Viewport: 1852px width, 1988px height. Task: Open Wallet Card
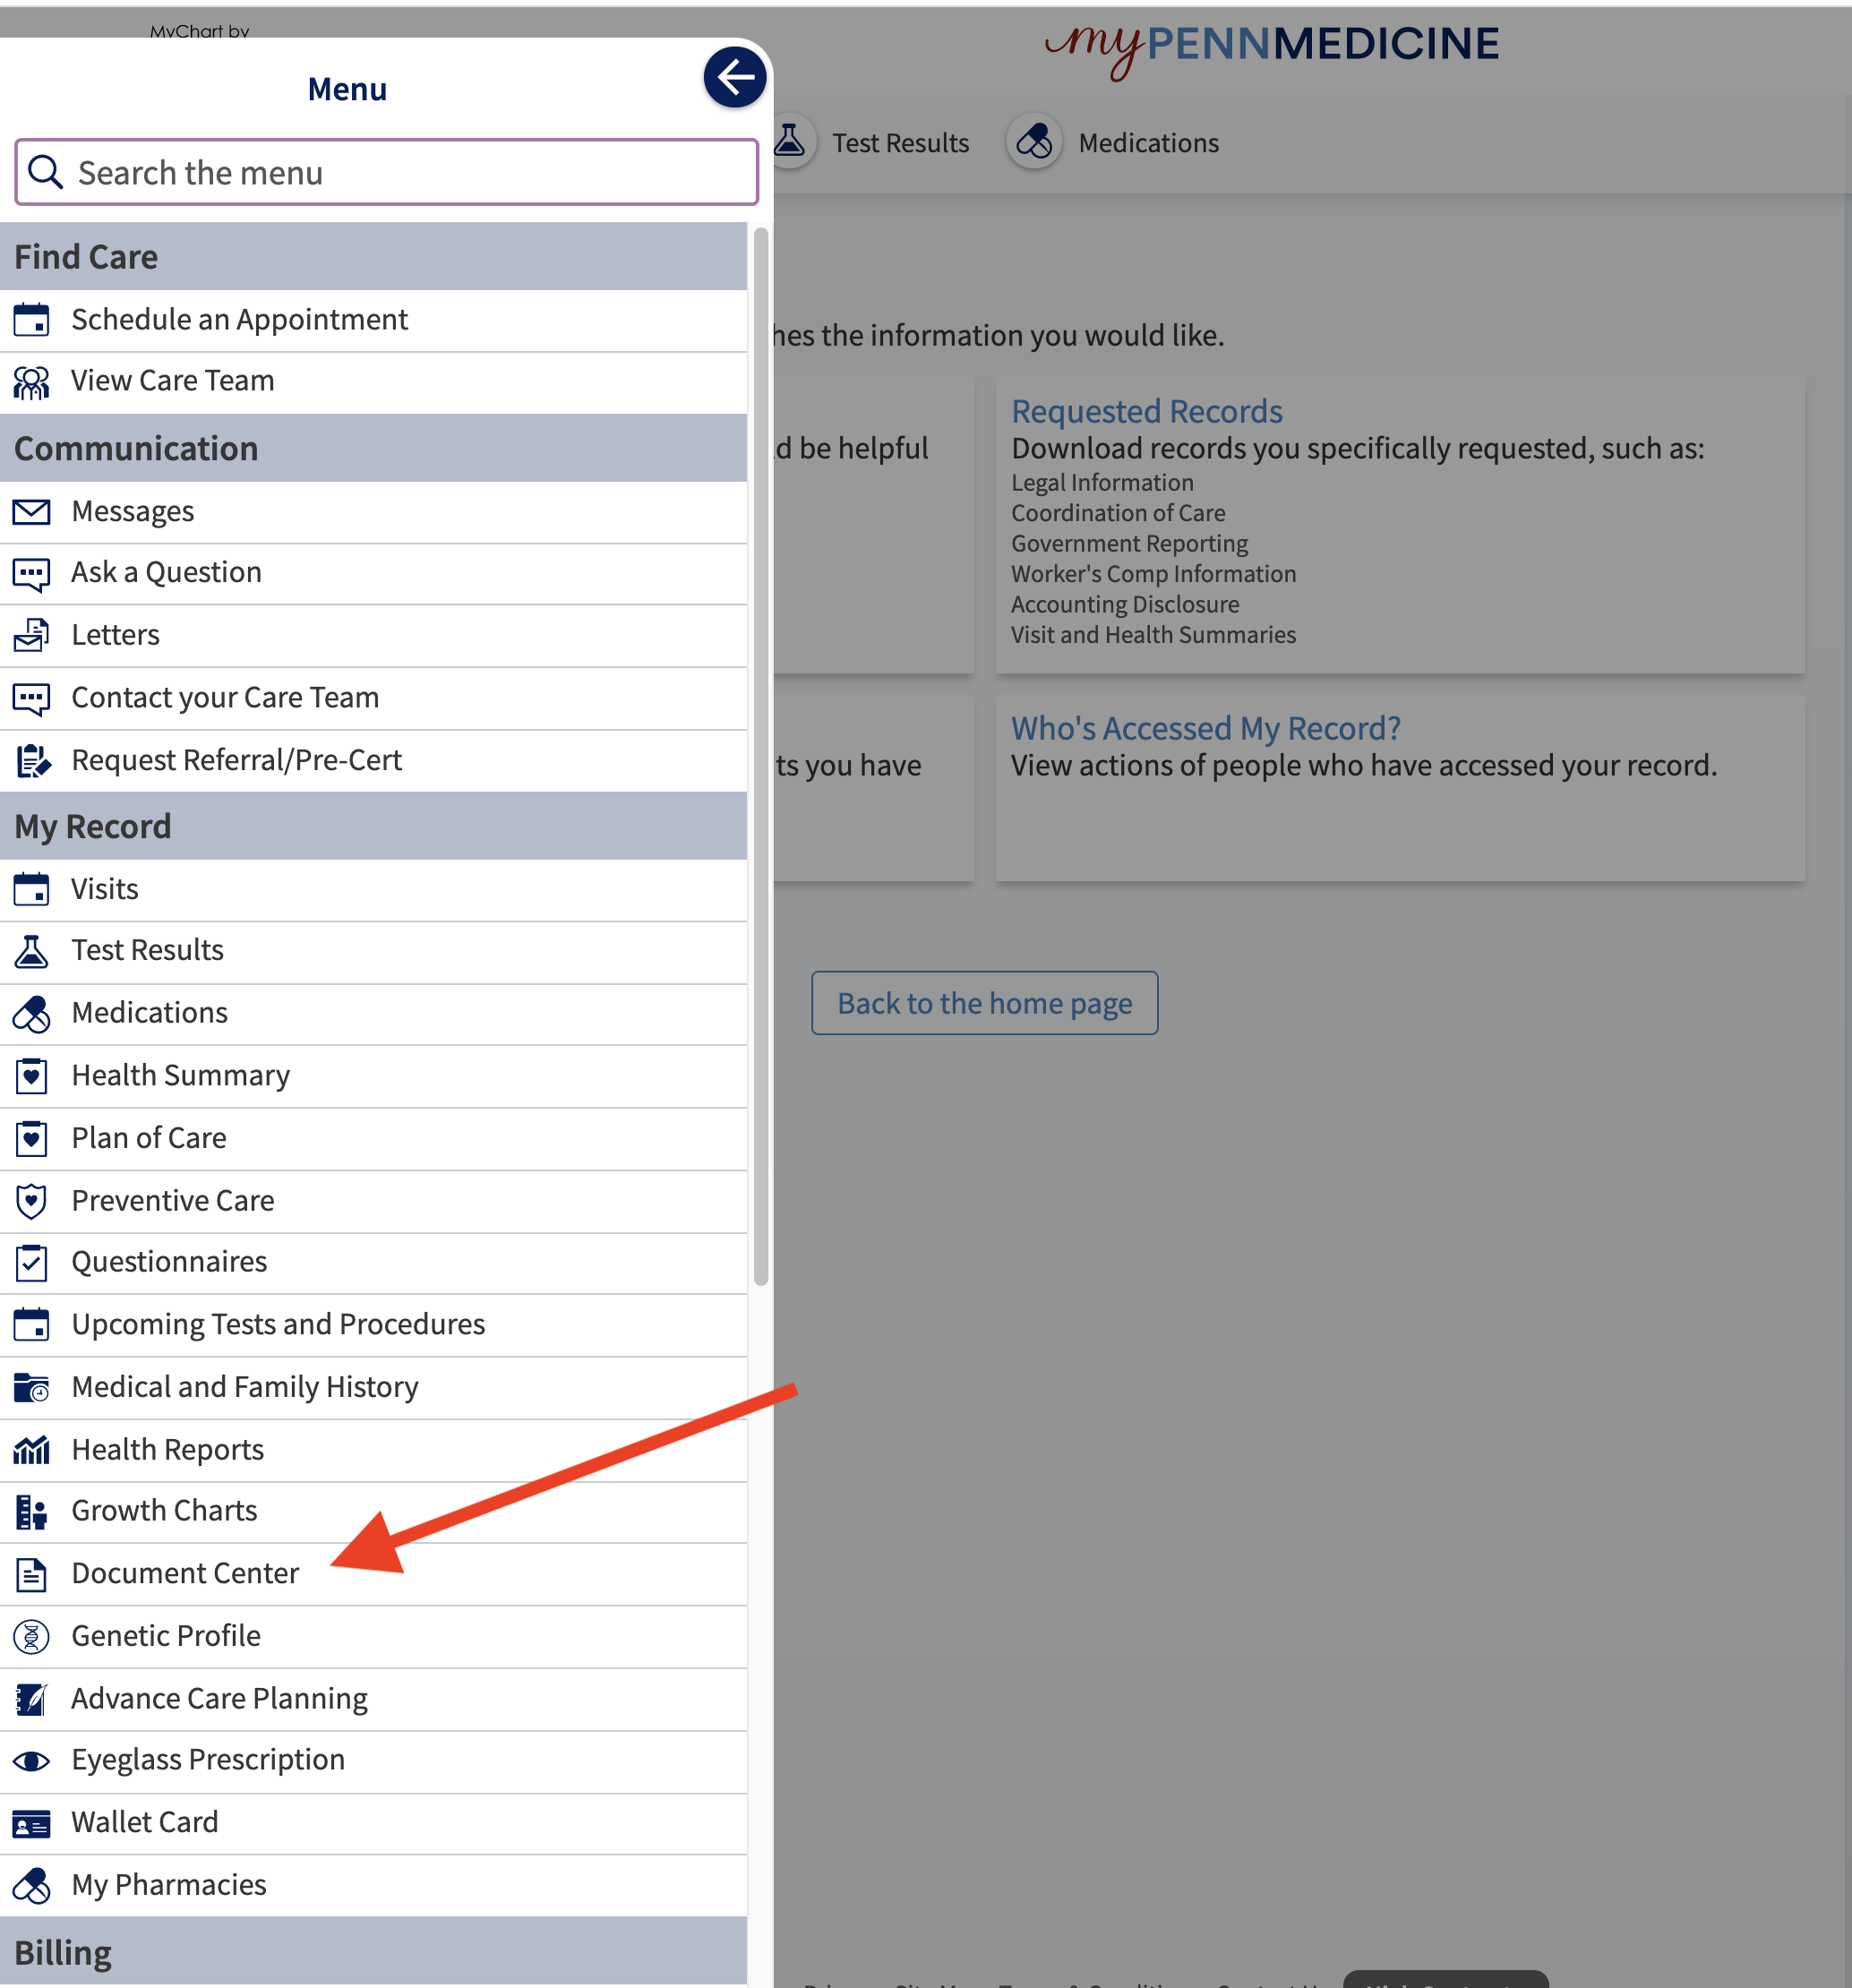(373, 1824)
